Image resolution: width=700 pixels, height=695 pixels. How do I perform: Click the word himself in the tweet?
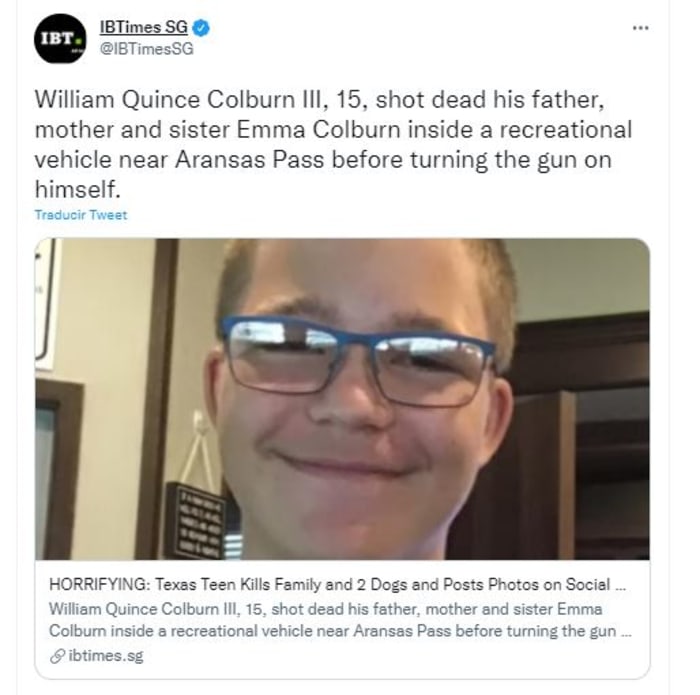pyautogui.click(x=77, y=189)
